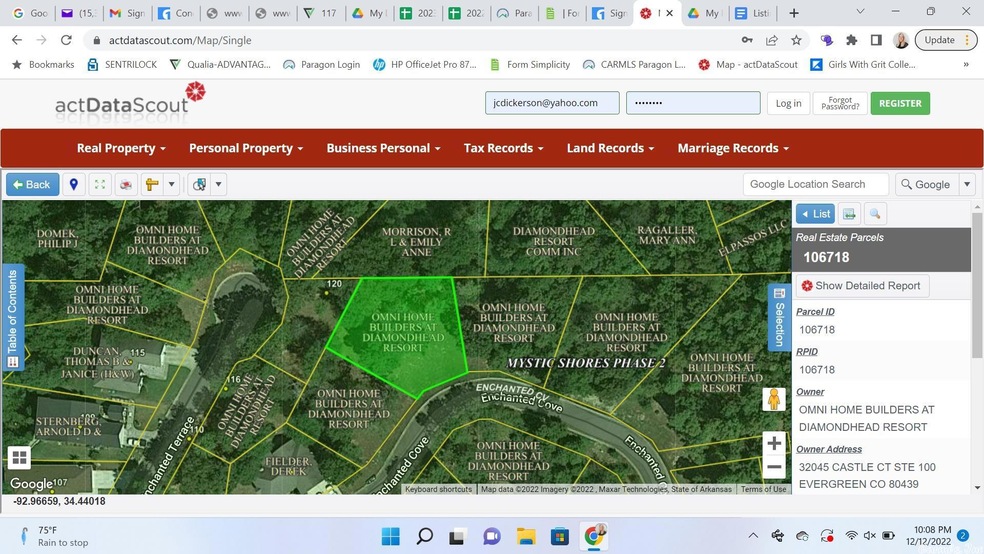Toggle the Table of Contents side panel
Image resolution: width=984 pixels, height=554 pixels.
pos(12,316)
